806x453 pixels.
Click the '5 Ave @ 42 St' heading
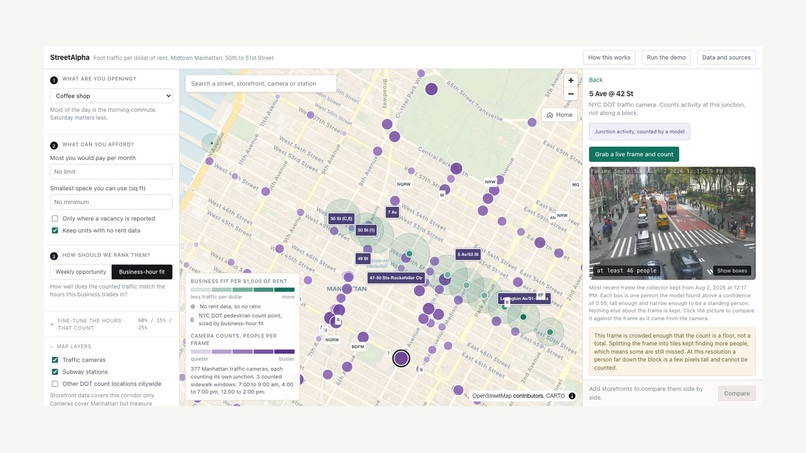611,94
